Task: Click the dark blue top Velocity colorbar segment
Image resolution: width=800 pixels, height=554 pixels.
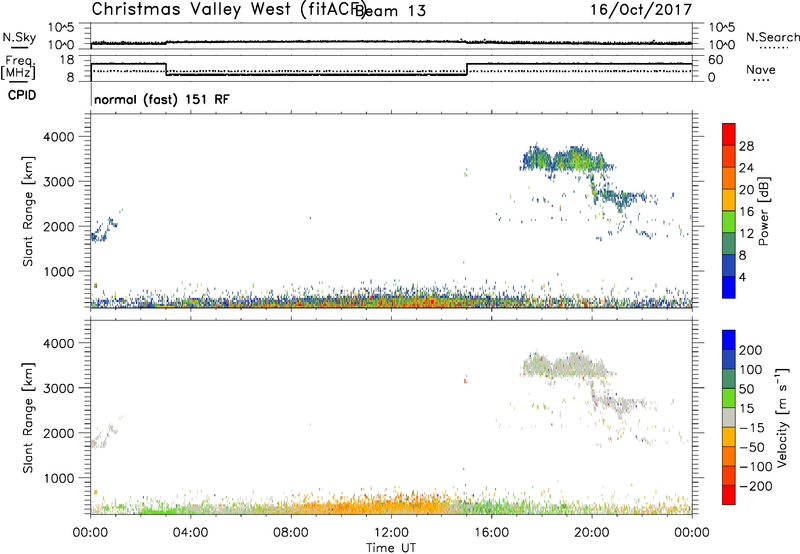Action: point(729,340)
